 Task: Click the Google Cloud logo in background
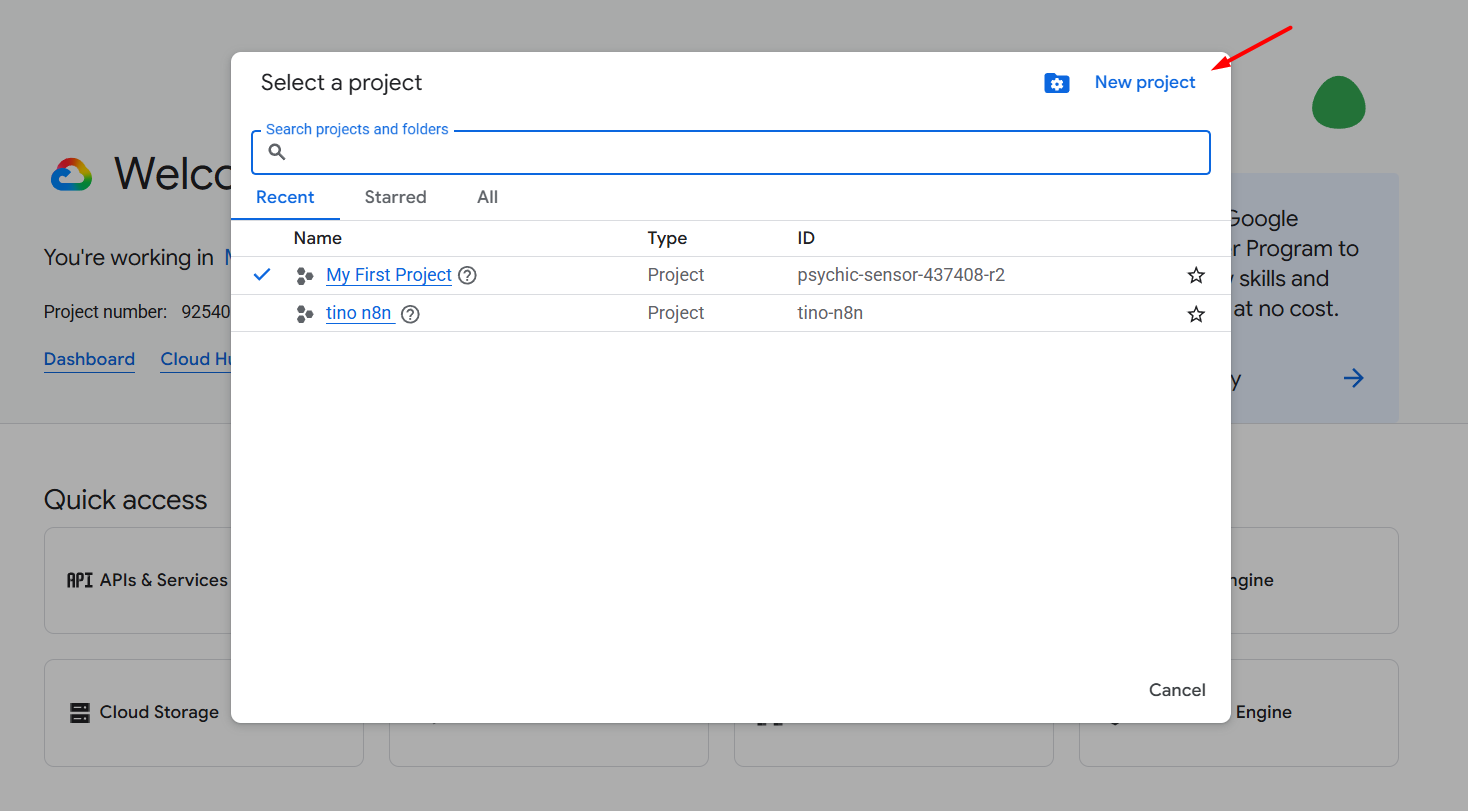pos(71,175)
